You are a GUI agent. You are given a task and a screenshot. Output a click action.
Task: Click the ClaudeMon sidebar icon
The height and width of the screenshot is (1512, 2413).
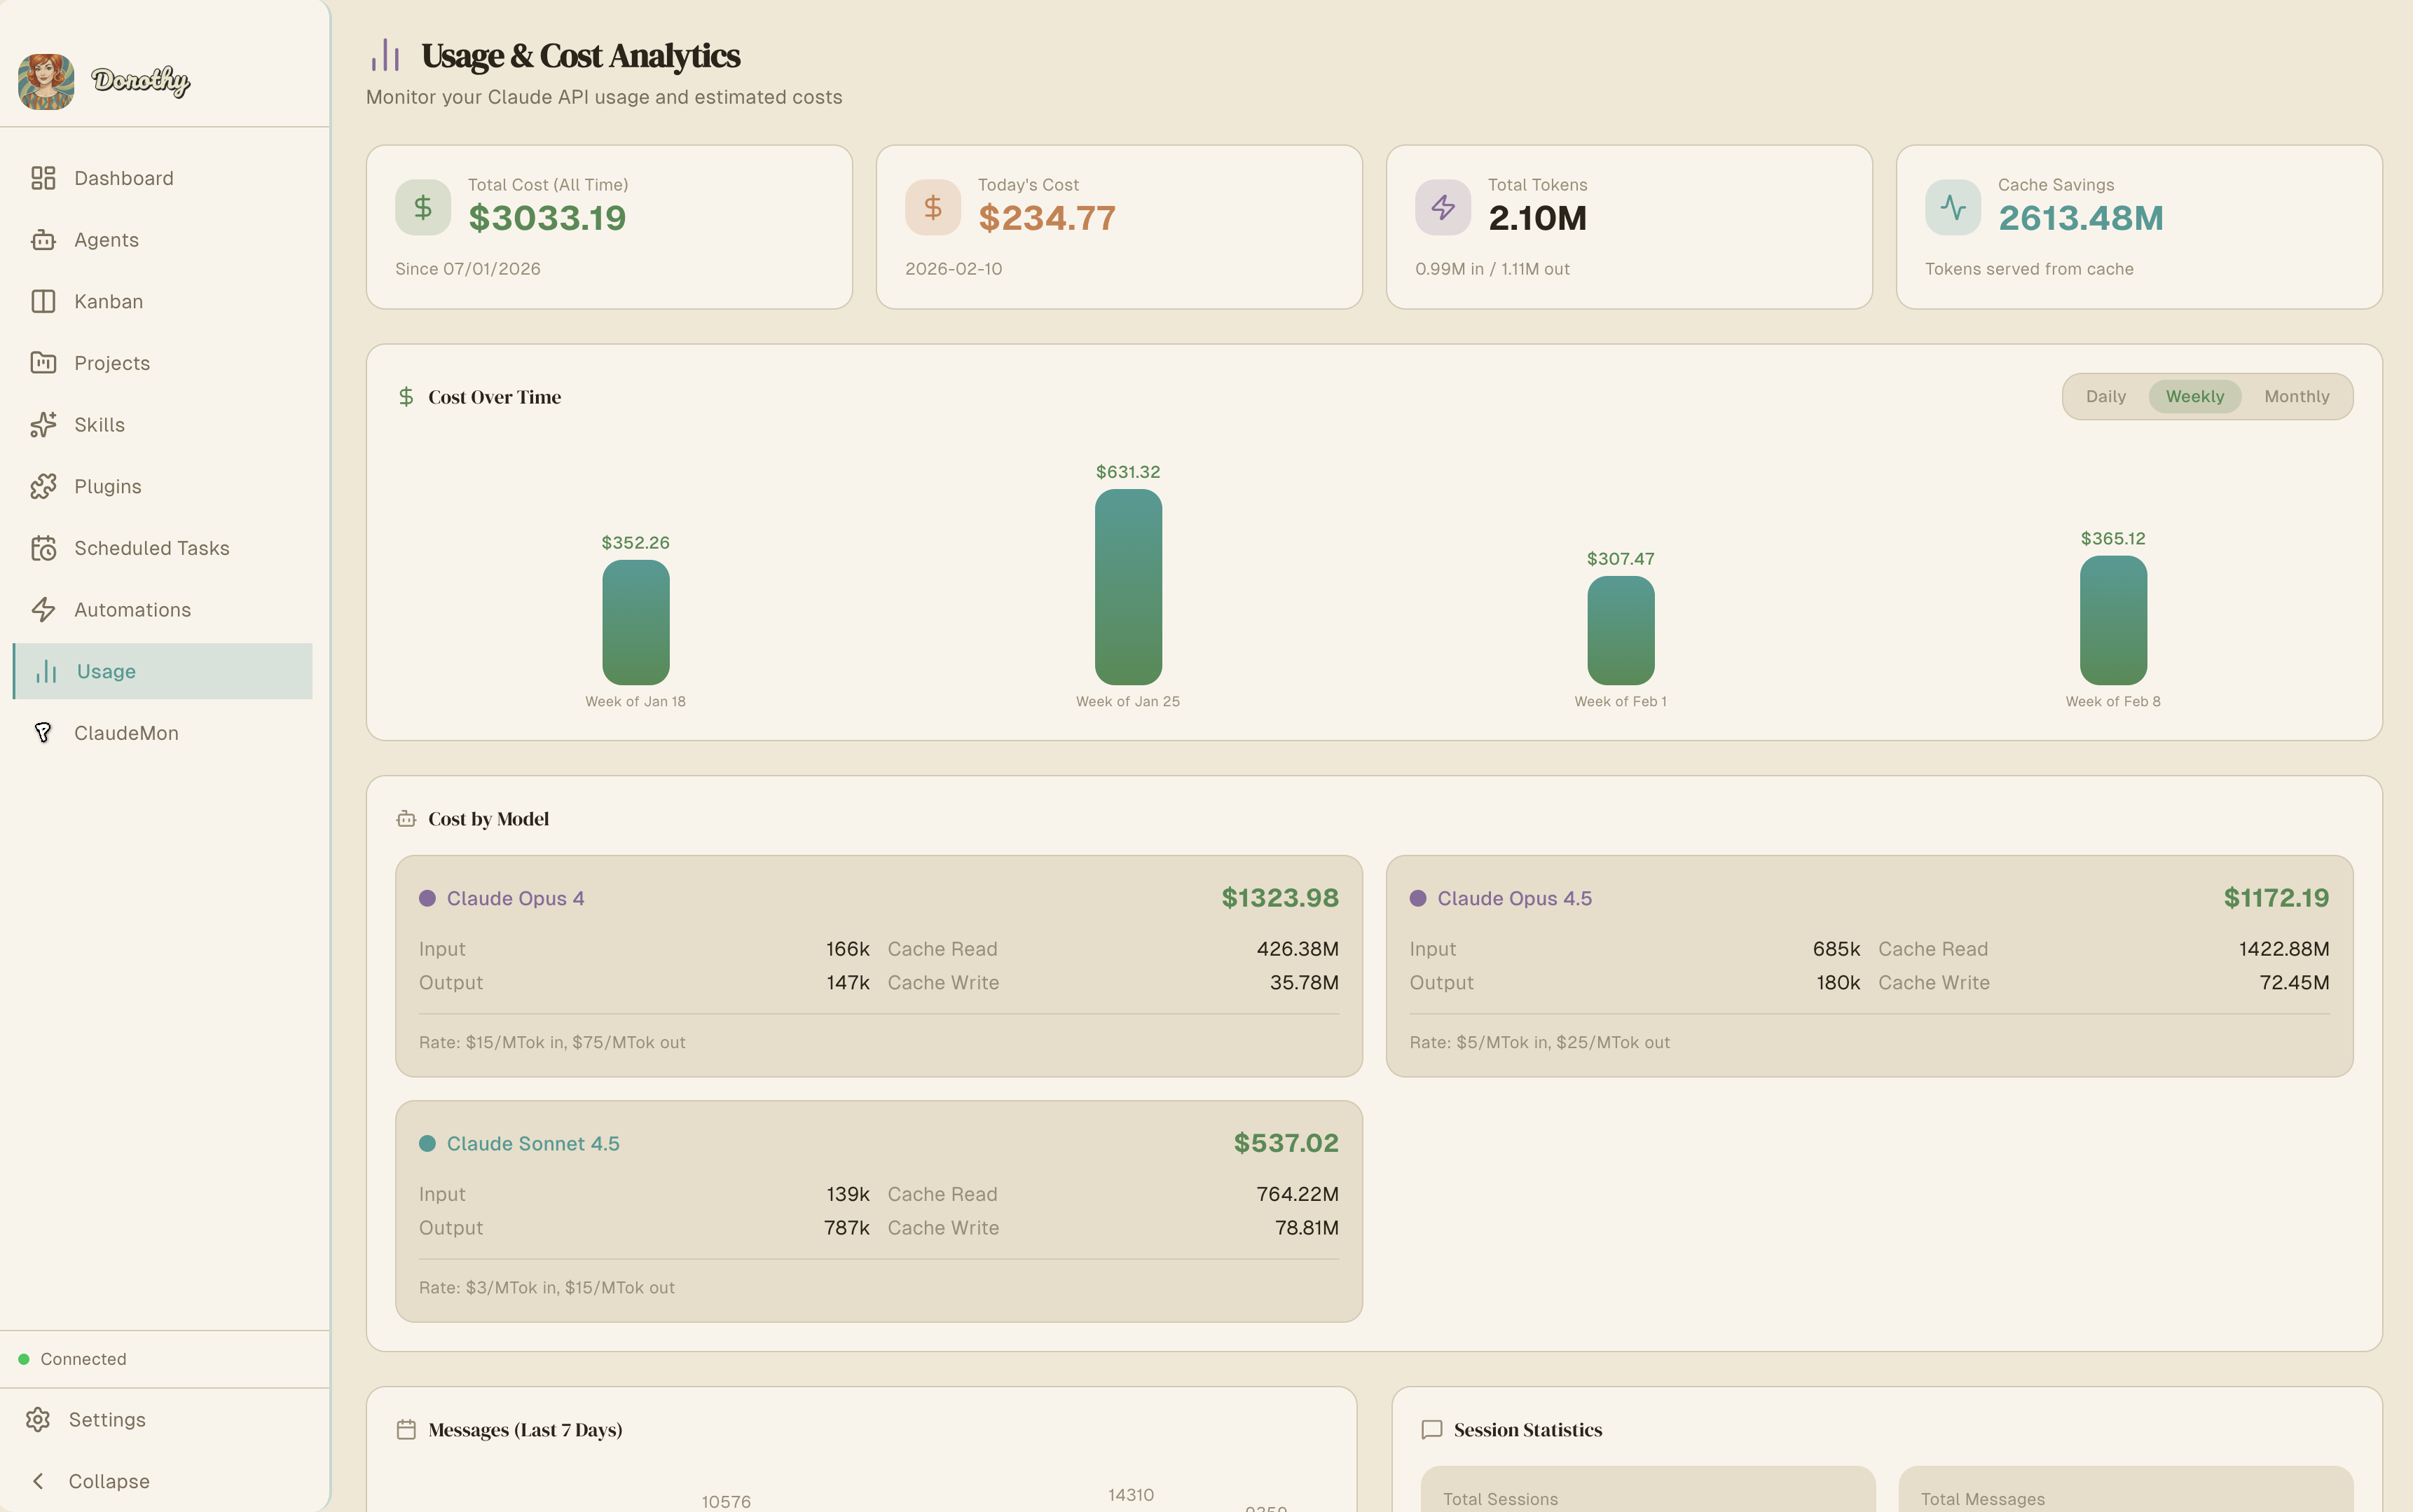pos(43,733)
